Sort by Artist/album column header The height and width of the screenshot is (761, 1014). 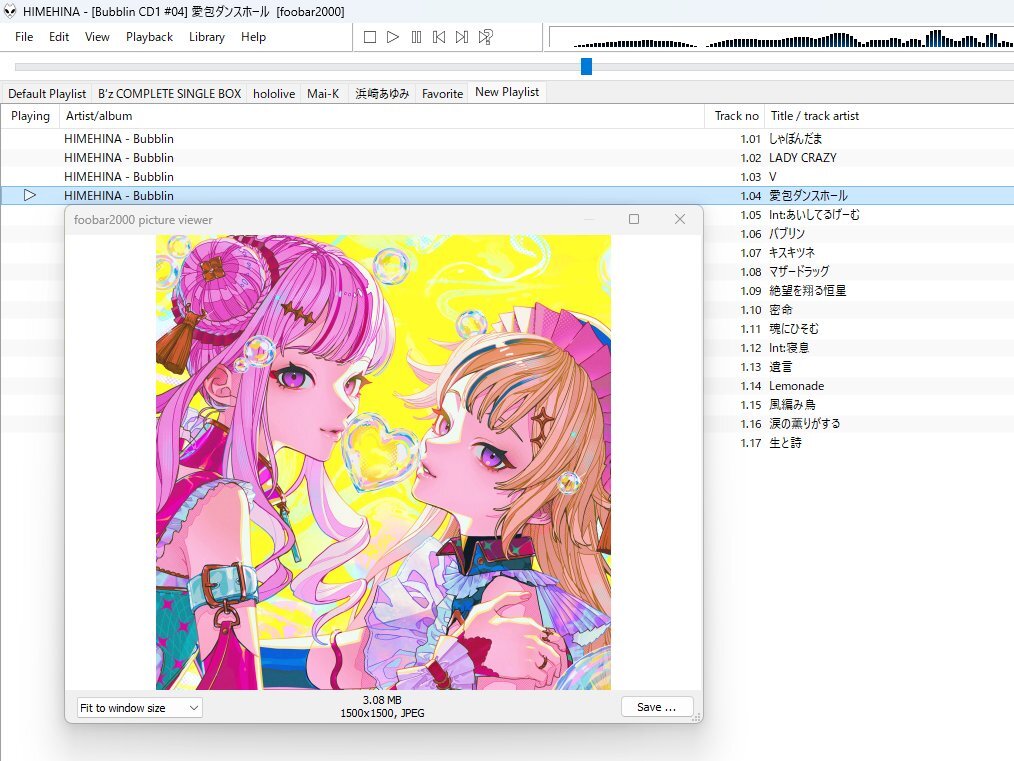(382, 116)
